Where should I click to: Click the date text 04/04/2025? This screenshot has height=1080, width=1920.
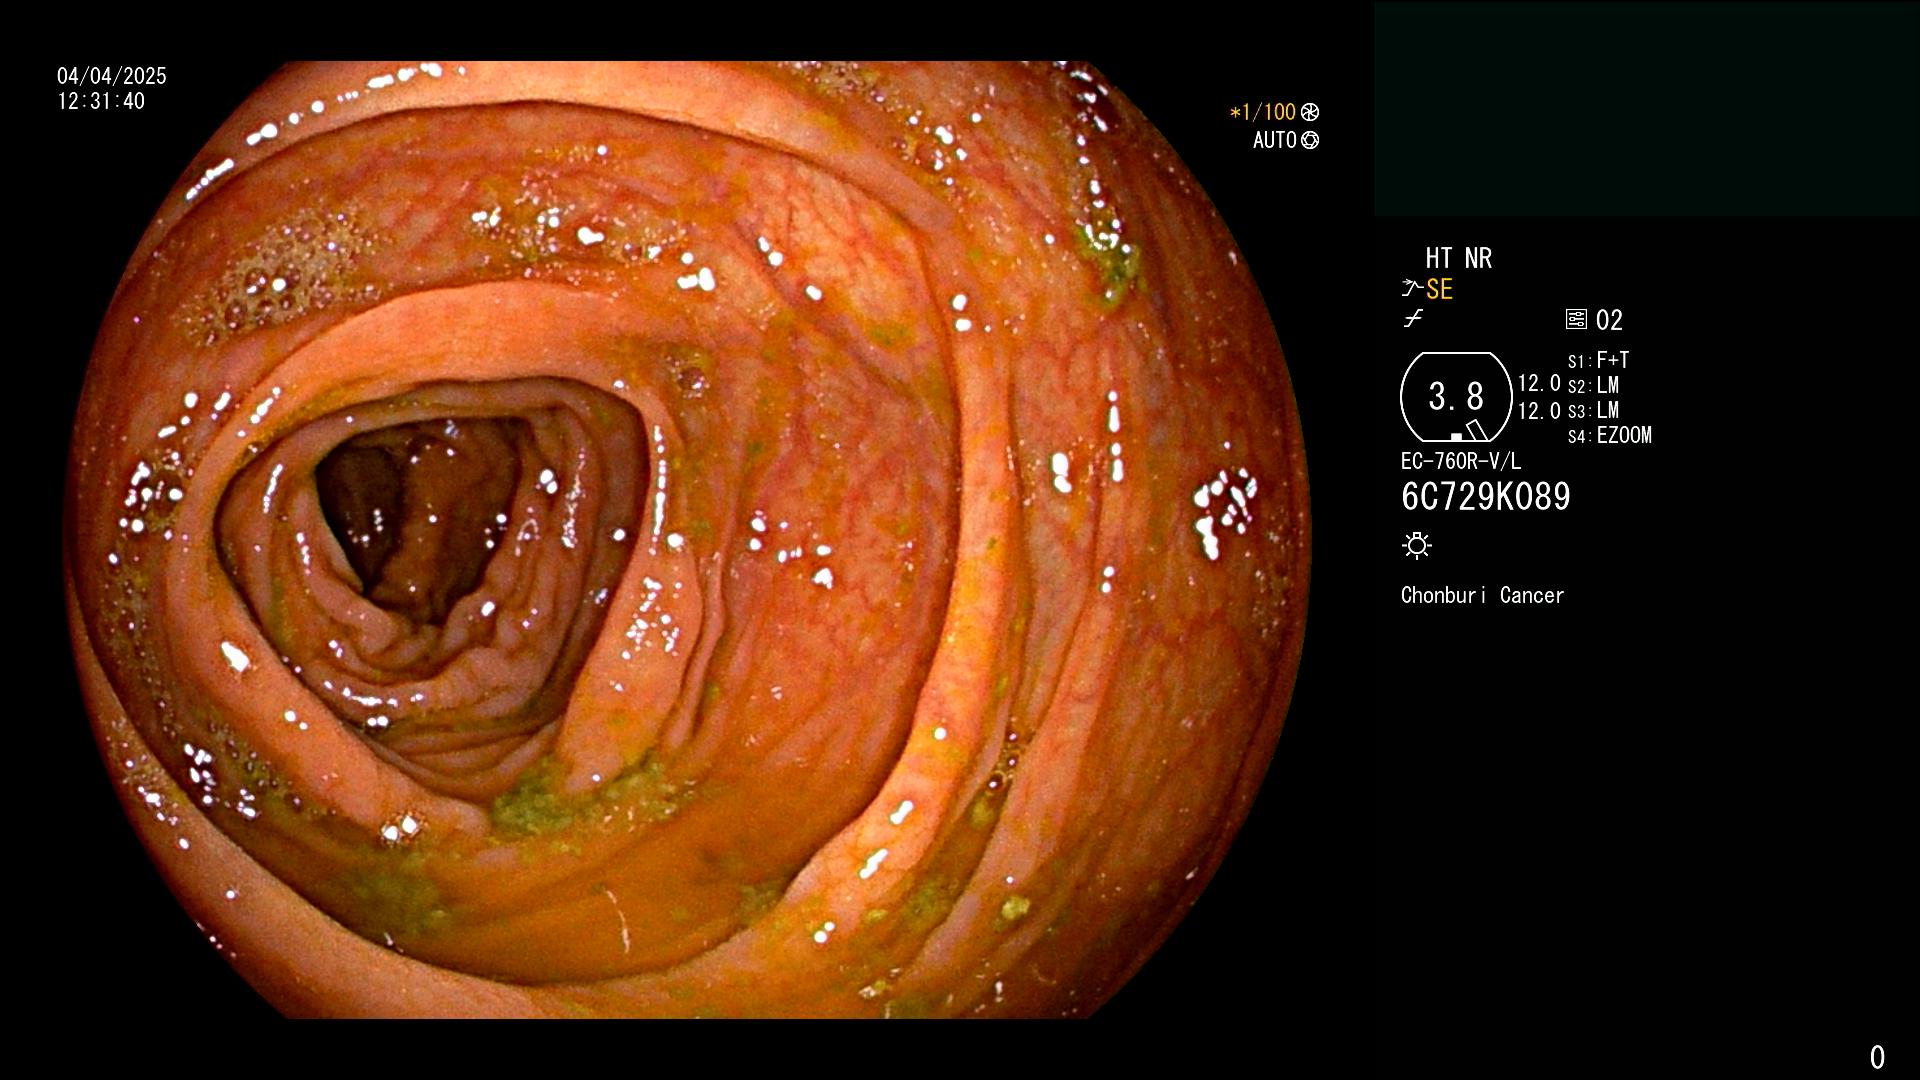point(112,76)
